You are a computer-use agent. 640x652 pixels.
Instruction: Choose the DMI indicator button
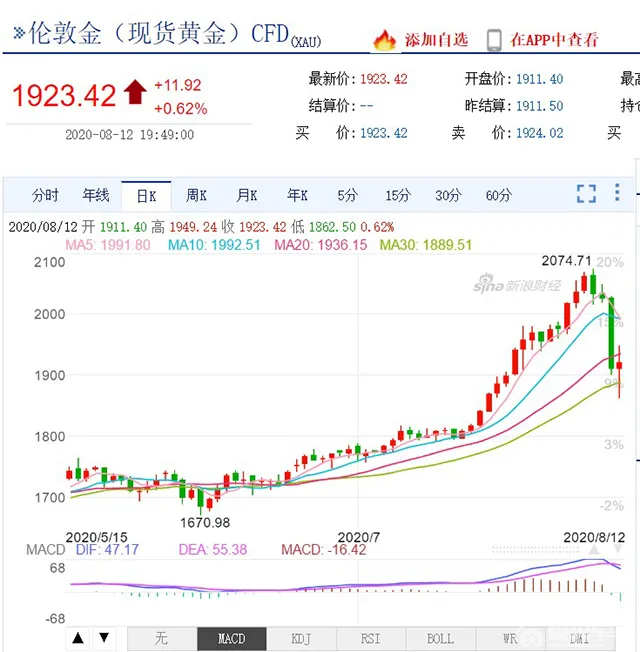pos(580,639)
